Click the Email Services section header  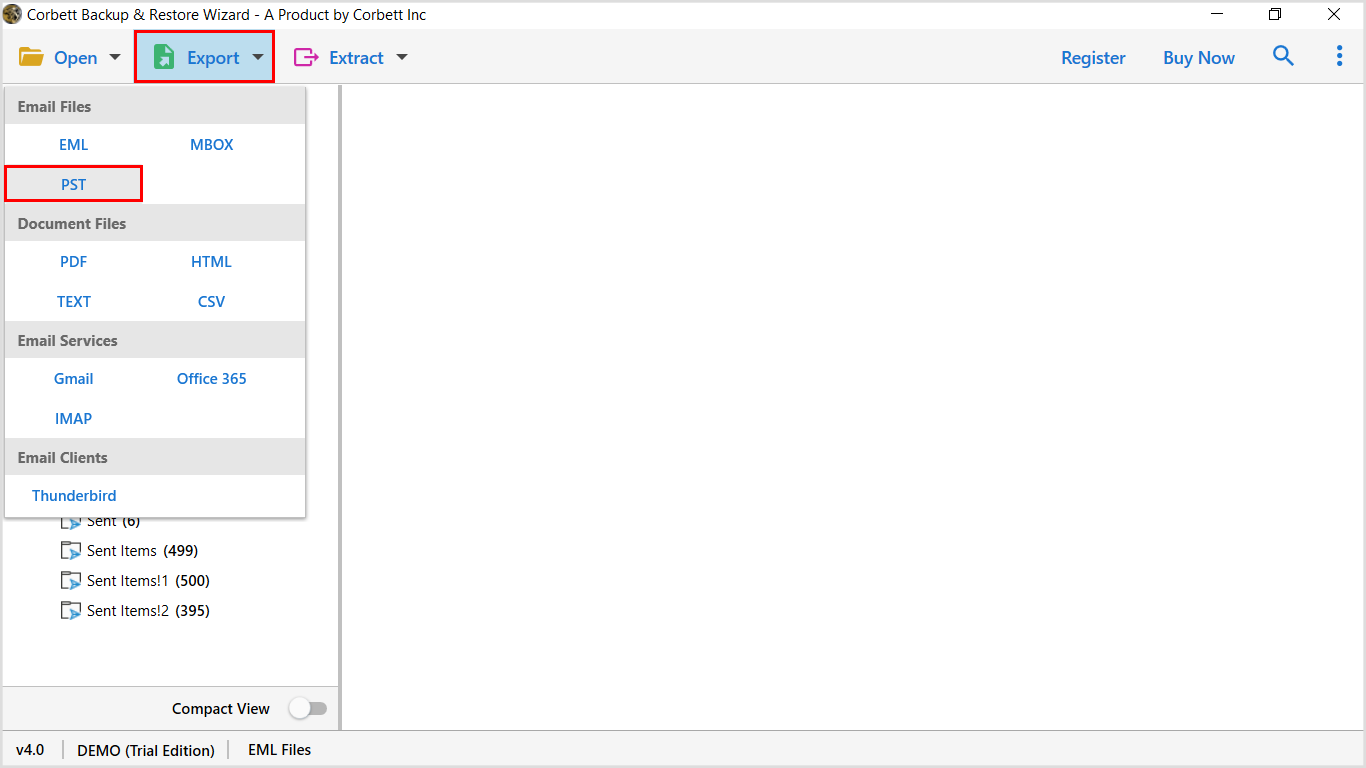[155, 340]
